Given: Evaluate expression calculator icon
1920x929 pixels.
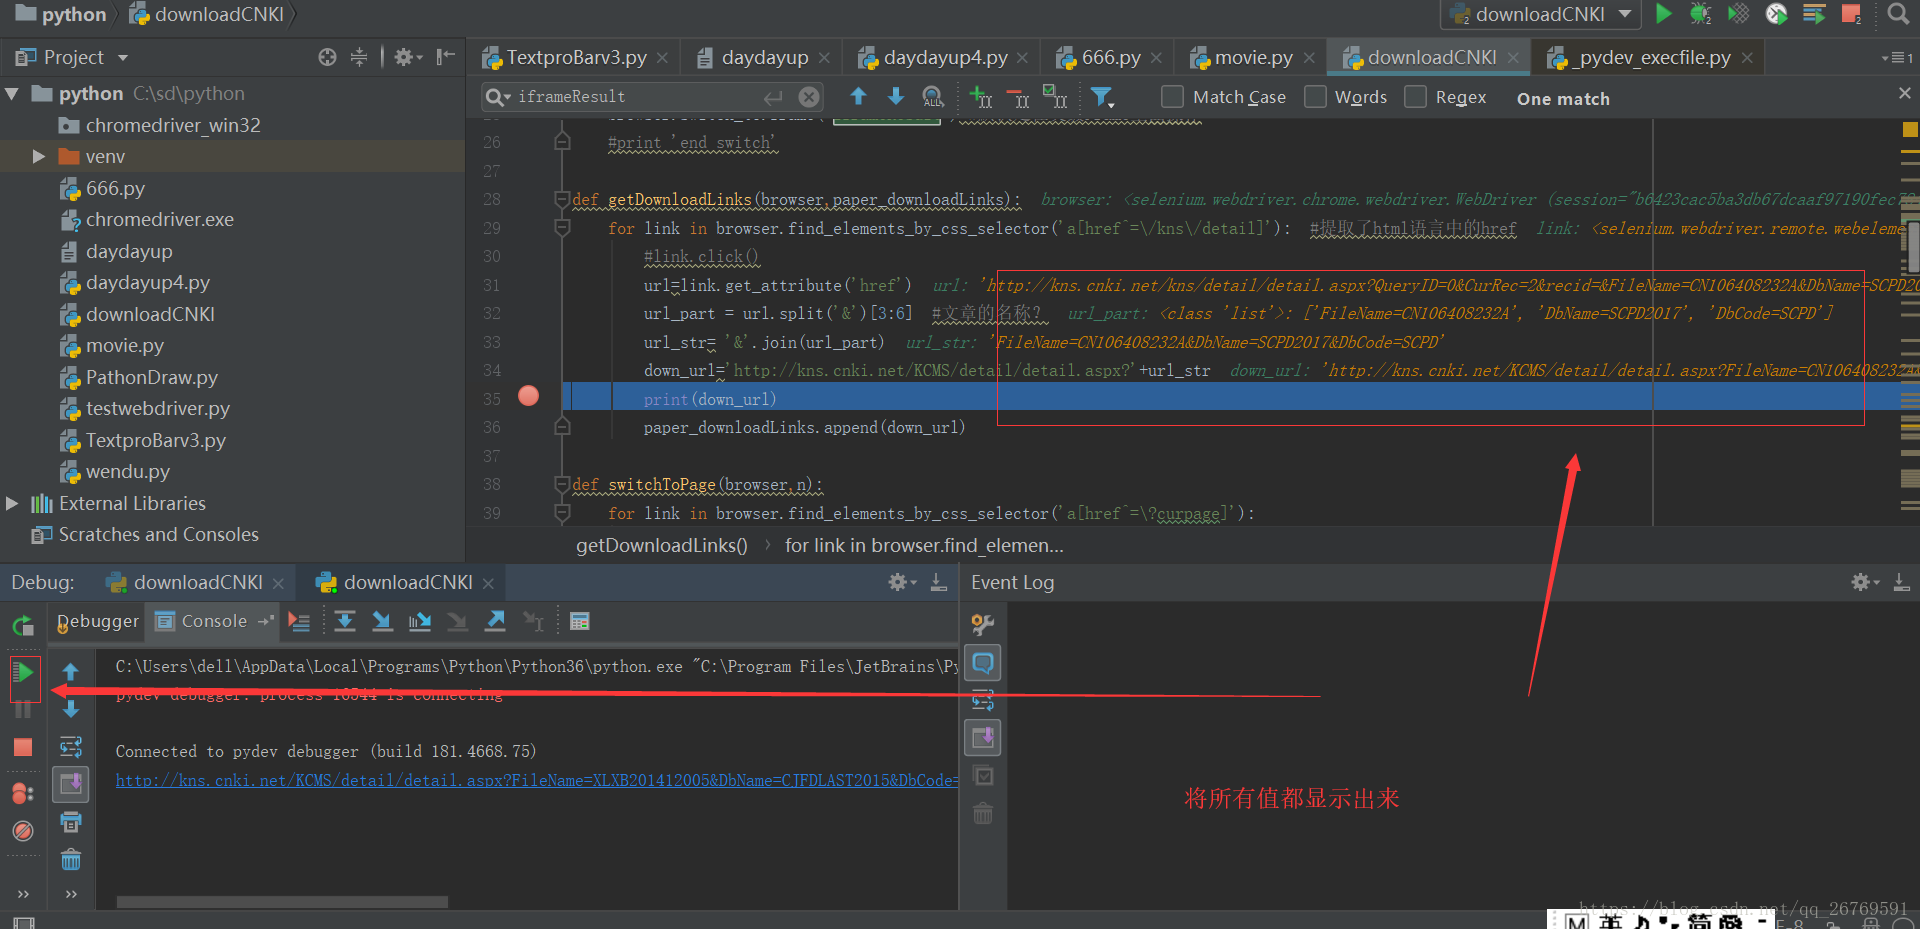Looking at the screenshot, I should [579, 621].
